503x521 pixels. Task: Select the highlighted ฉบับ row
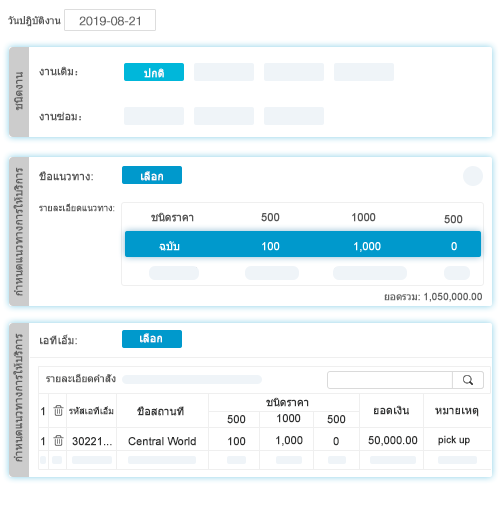point(303,244)
